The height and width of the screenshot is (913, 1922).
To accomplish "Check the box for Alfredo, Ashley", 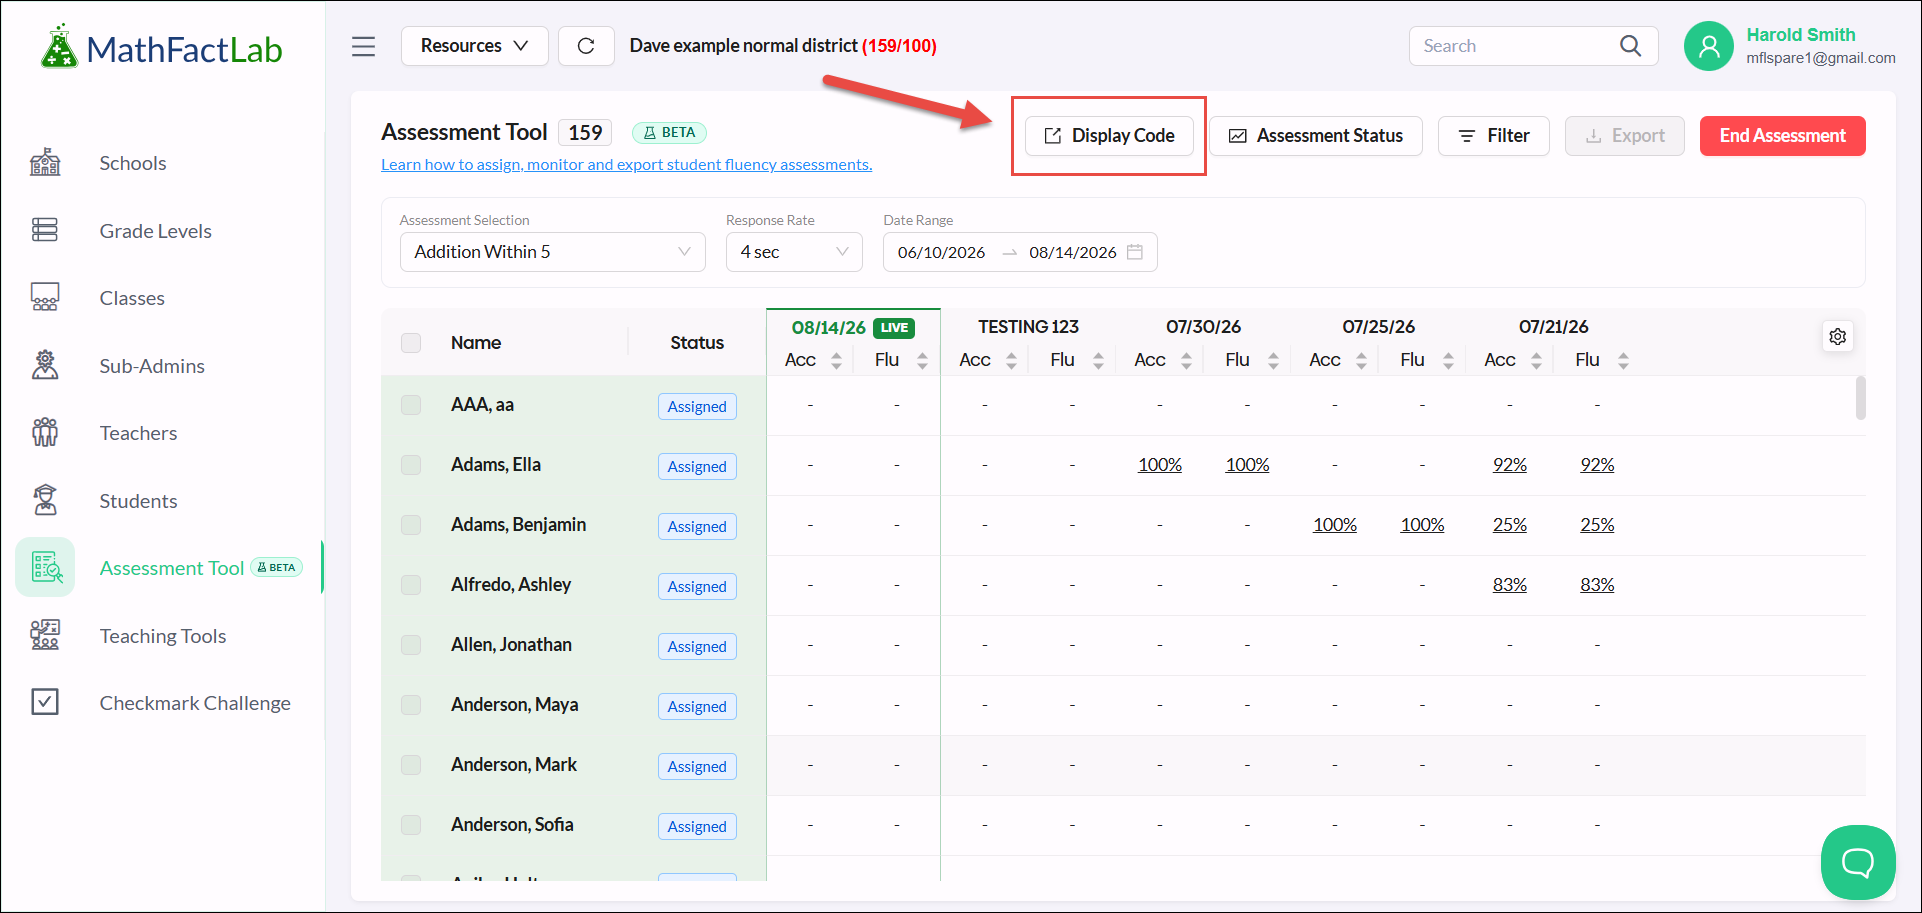I will pyautogui.click(x=411, y=585).
